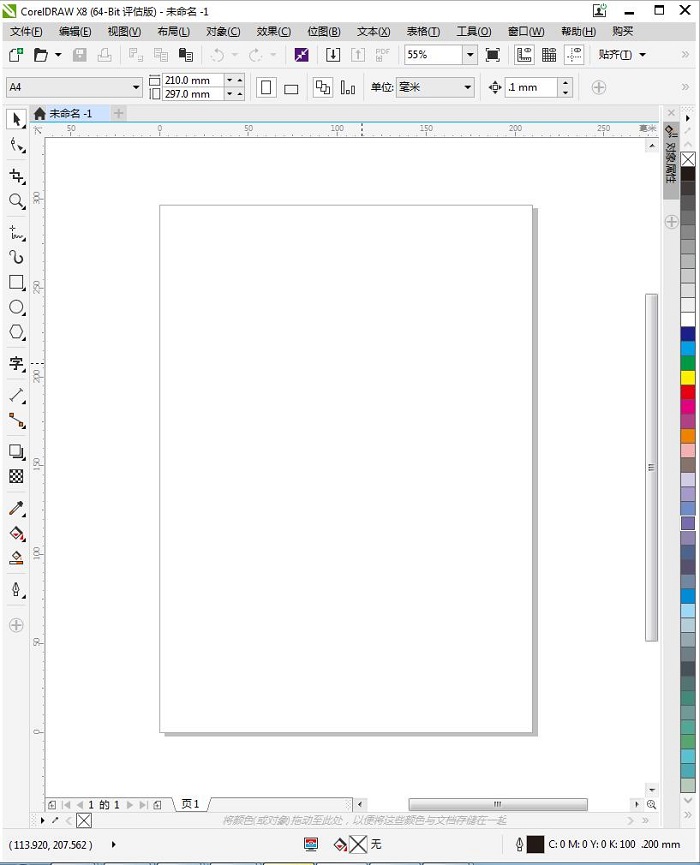Viewport: 700px width, 865px height.
Task: Click the nudge distance .1 mm field
Action: click(531, 87)
